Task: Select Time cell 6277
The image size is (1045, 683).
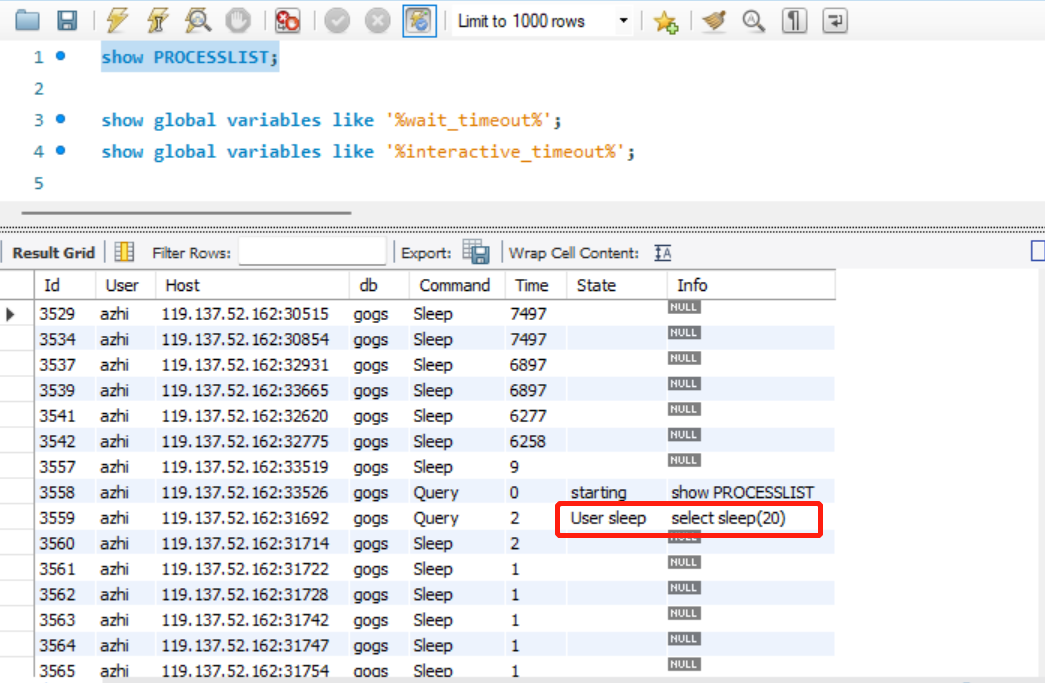Action: click(536, 416)
